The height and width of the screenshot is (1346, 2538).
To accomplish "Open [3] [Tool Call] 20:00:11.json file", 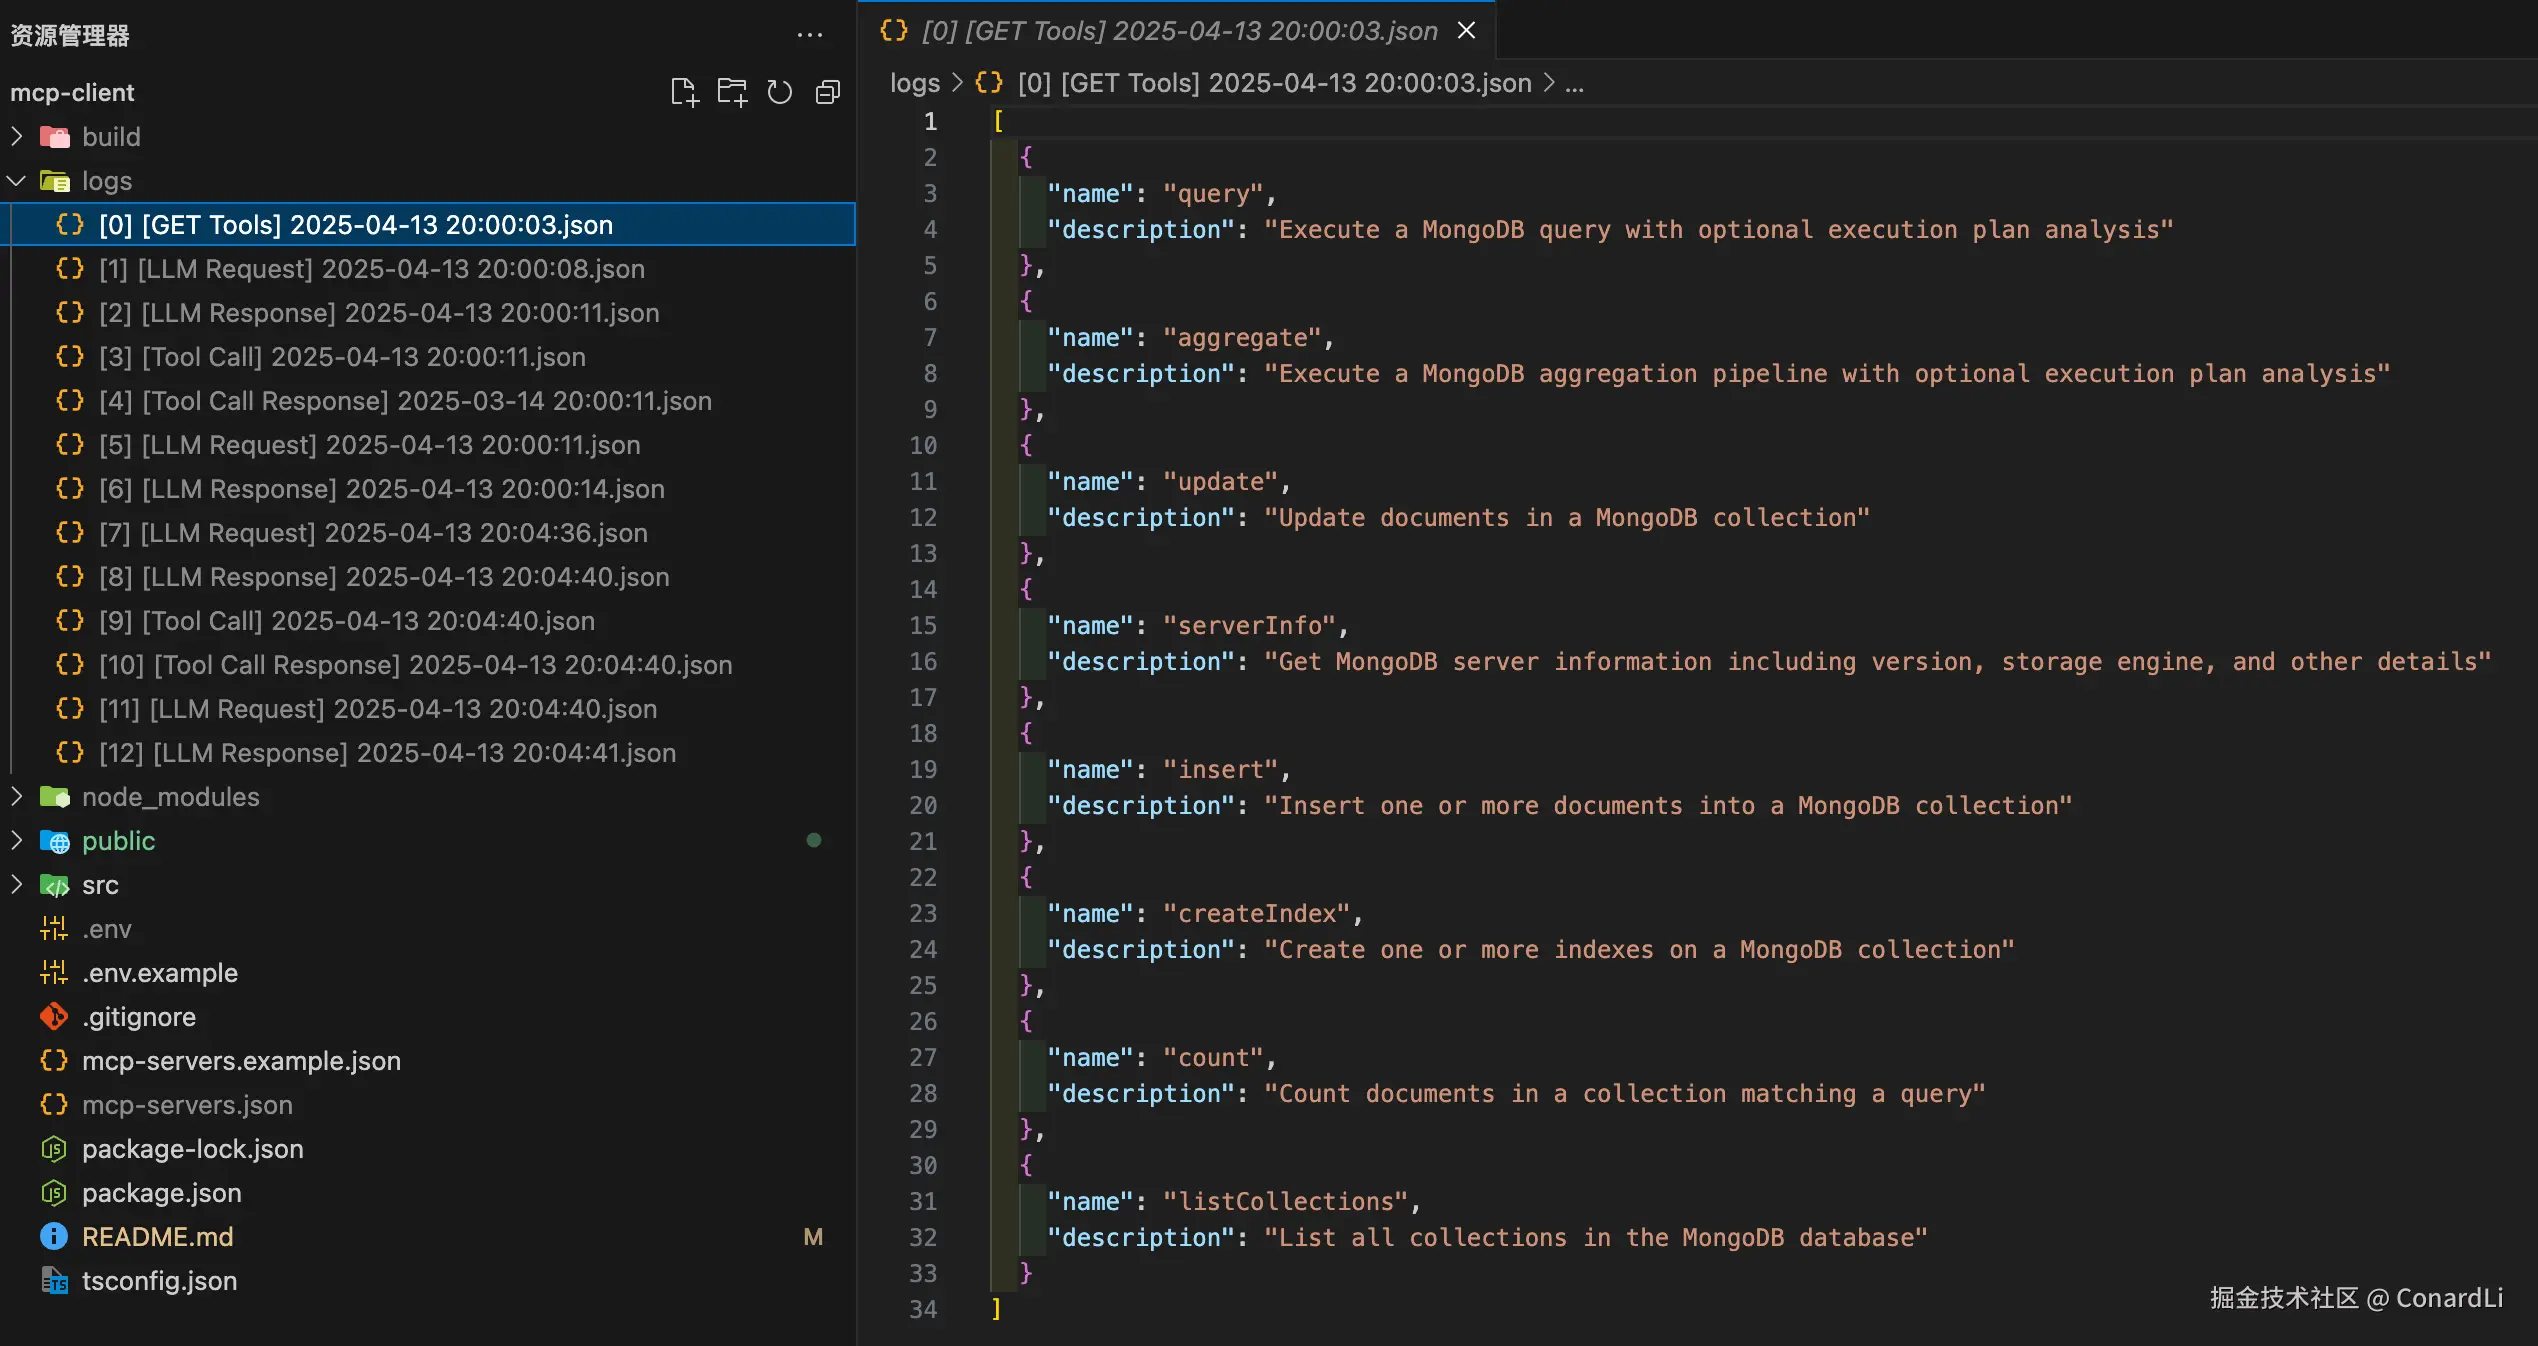I will (x=342, y=356).
